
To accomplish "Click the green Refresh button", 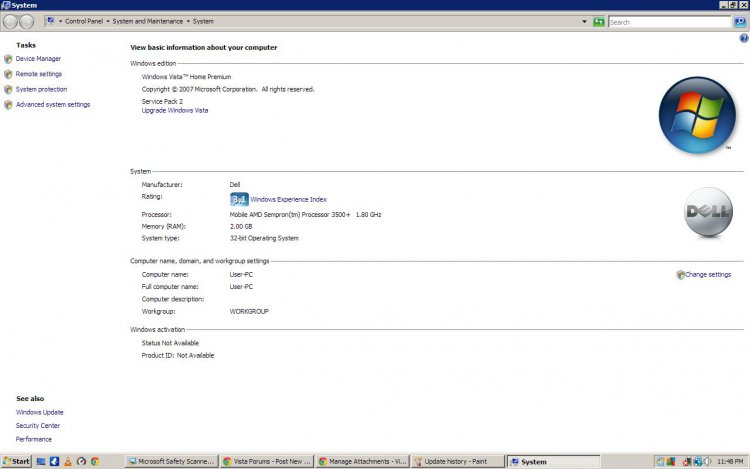I will coord(598,22).
